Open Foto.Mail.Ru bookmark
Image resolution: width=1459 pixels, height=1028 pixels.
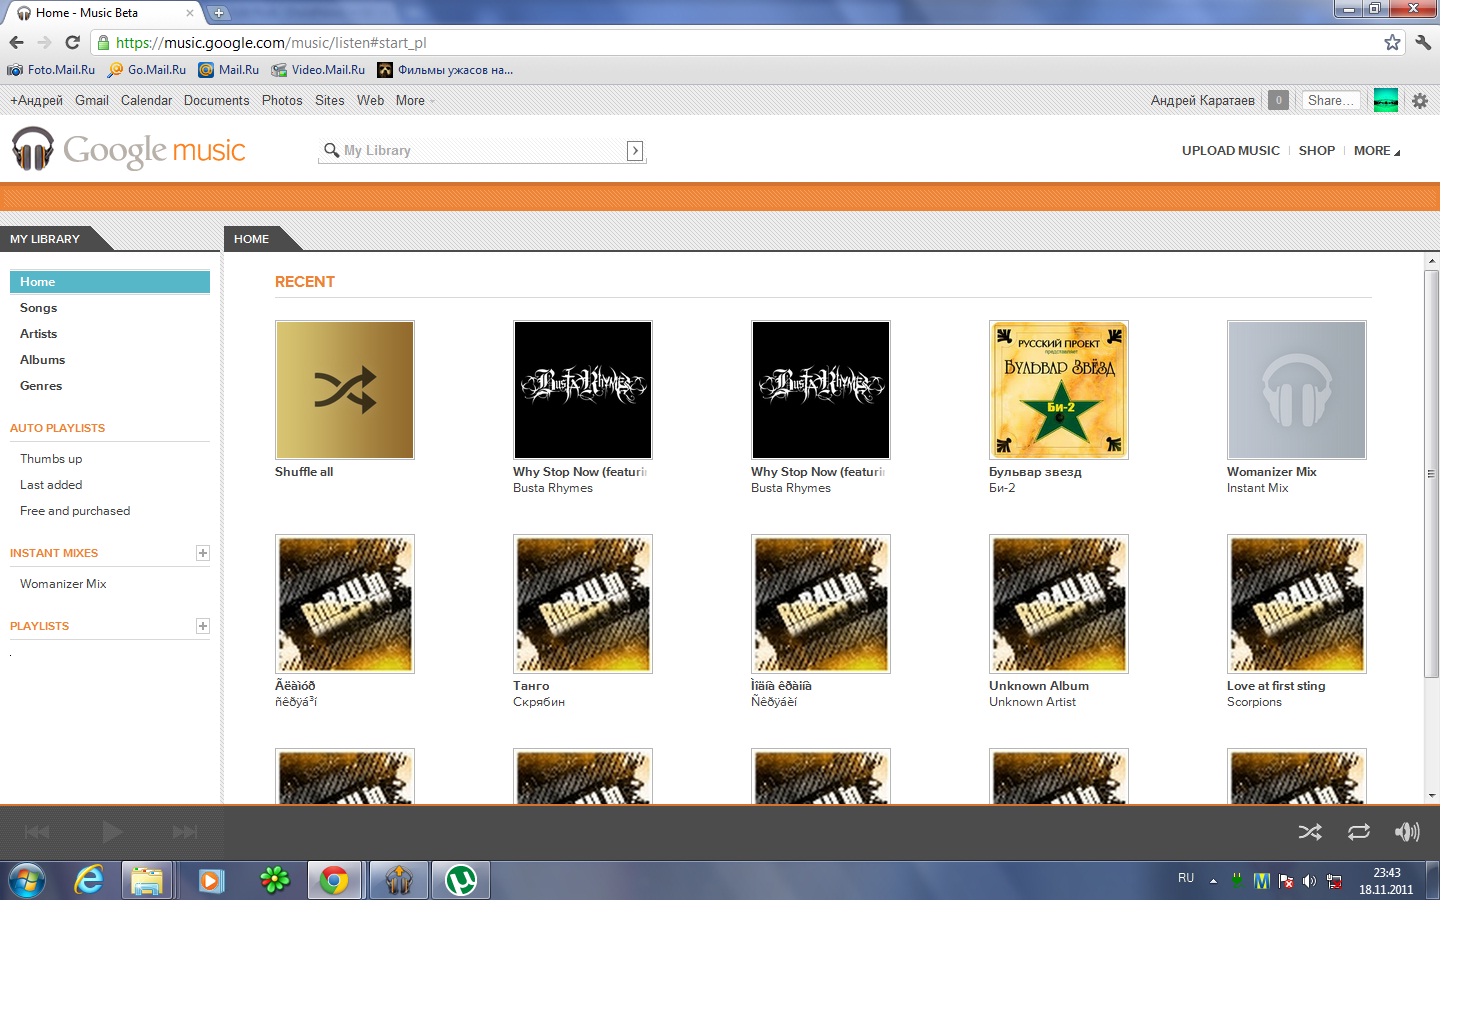[x=51, y=70]
